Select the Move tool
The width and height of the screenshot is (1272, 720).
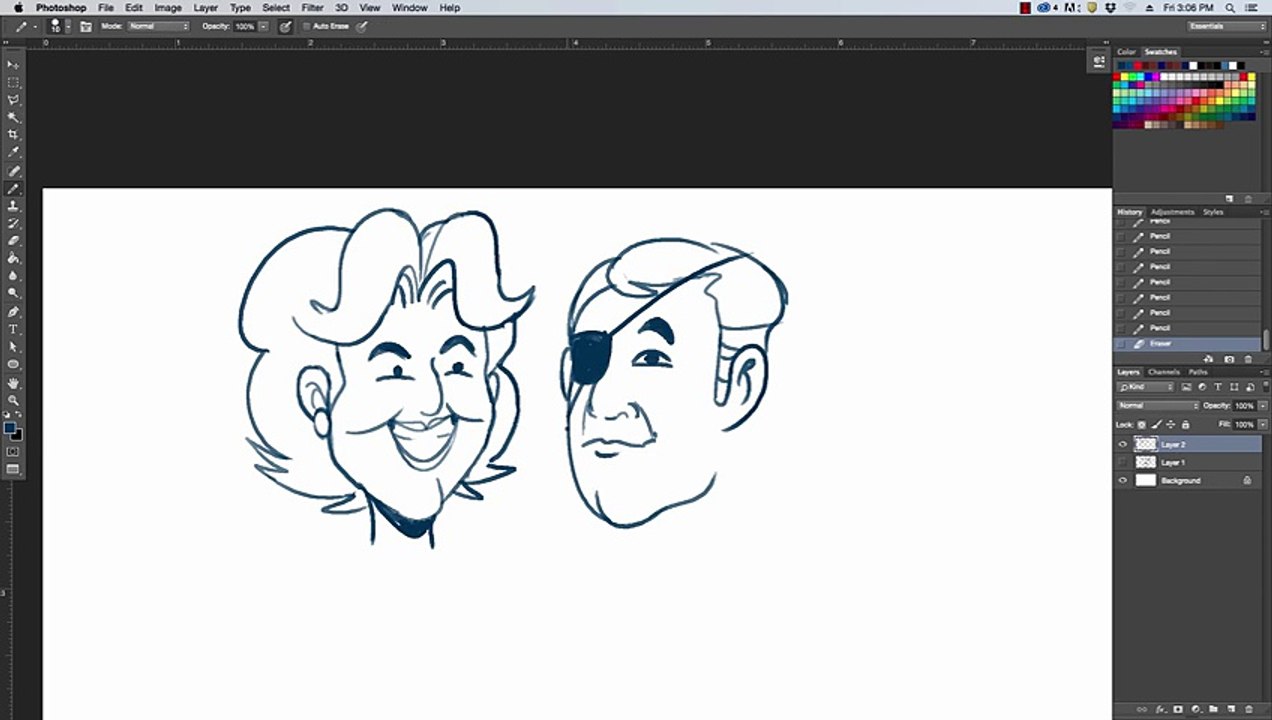coord(14,65)
